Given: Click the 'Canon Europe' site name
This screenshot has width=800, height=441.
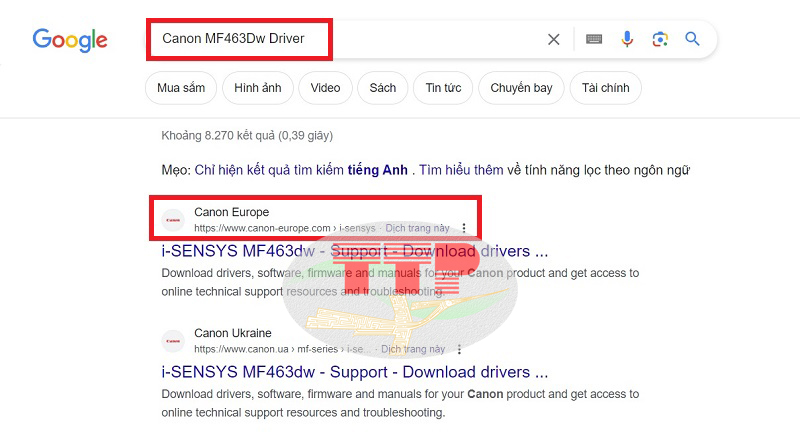Looking at the screenshot, I should pyautogui.click(x=231, y=212).
